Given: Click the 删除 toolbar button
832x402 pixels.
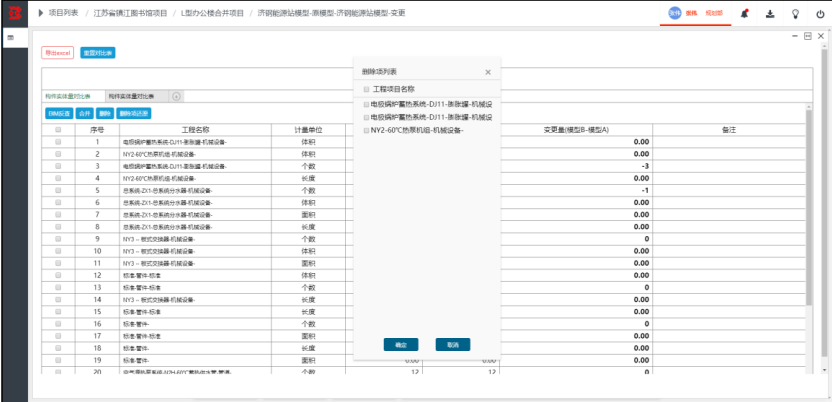Looking at the screenshot, I should 105,113.
